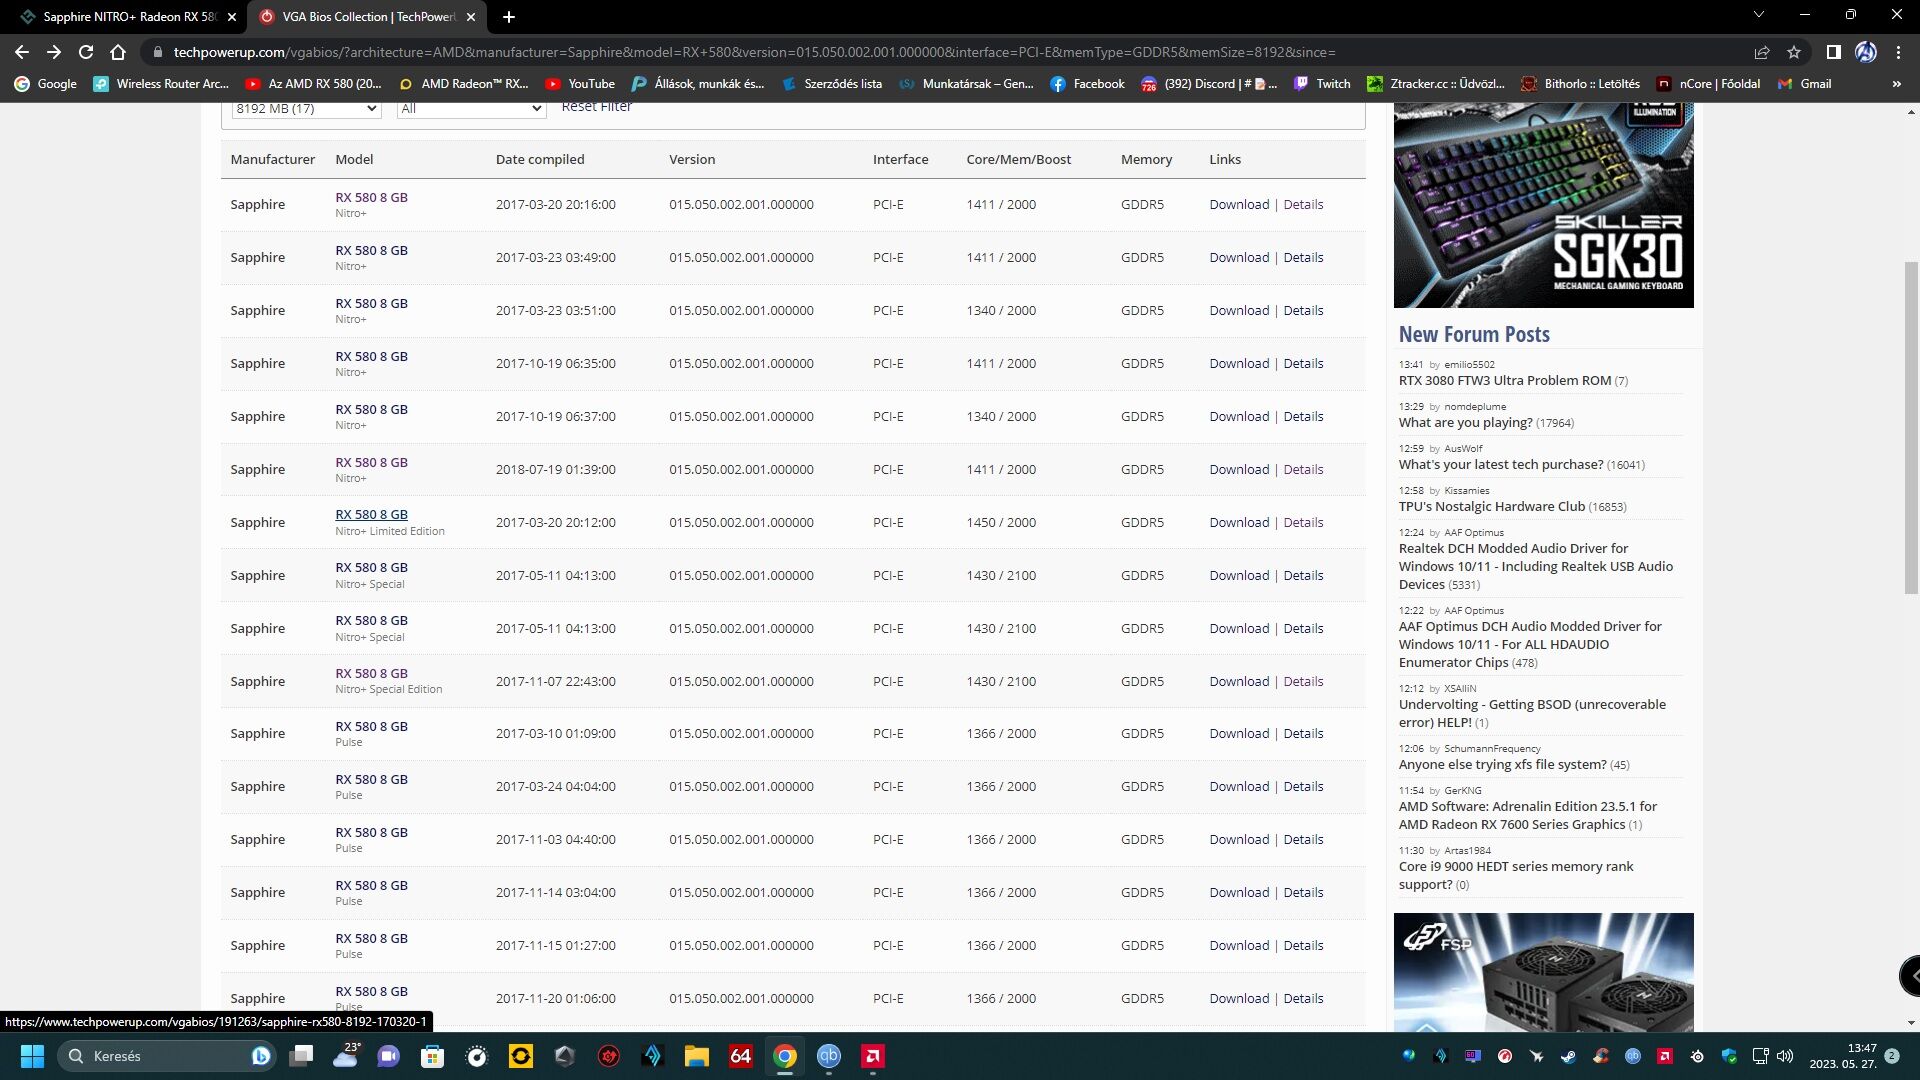Open the FSP power supply advertisement
This screenshot has width=1920, height=1080.
[x=1543, y=972]
